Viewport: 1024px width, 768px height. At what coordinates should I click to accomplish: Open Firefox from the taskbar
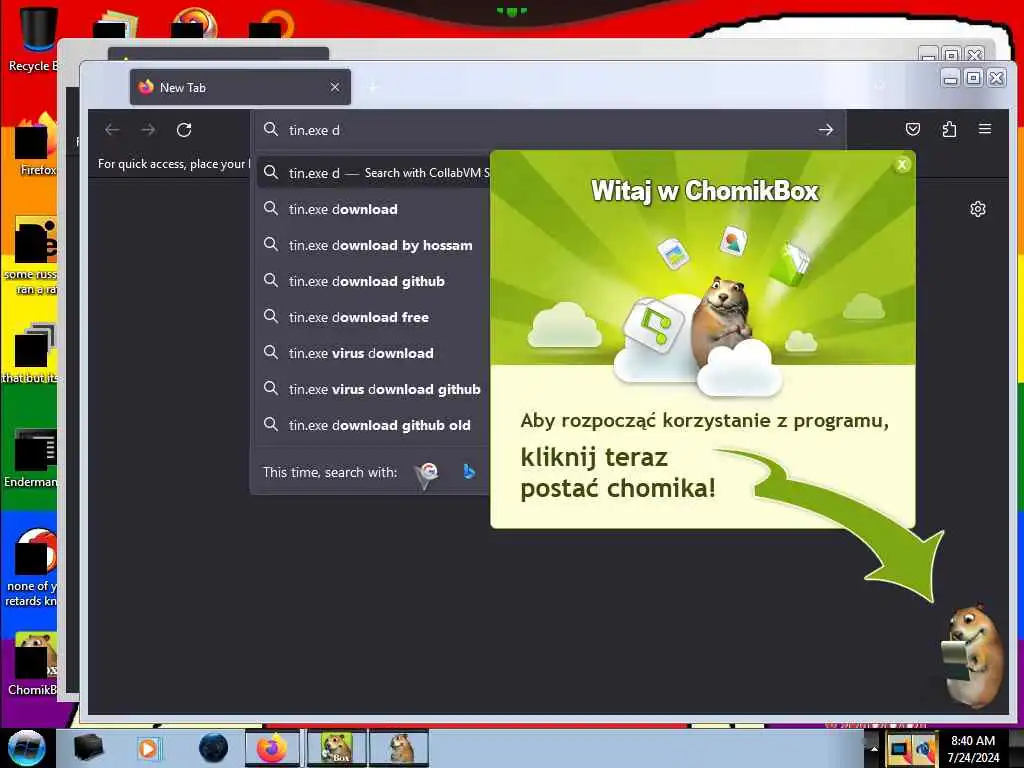point(272,748)
